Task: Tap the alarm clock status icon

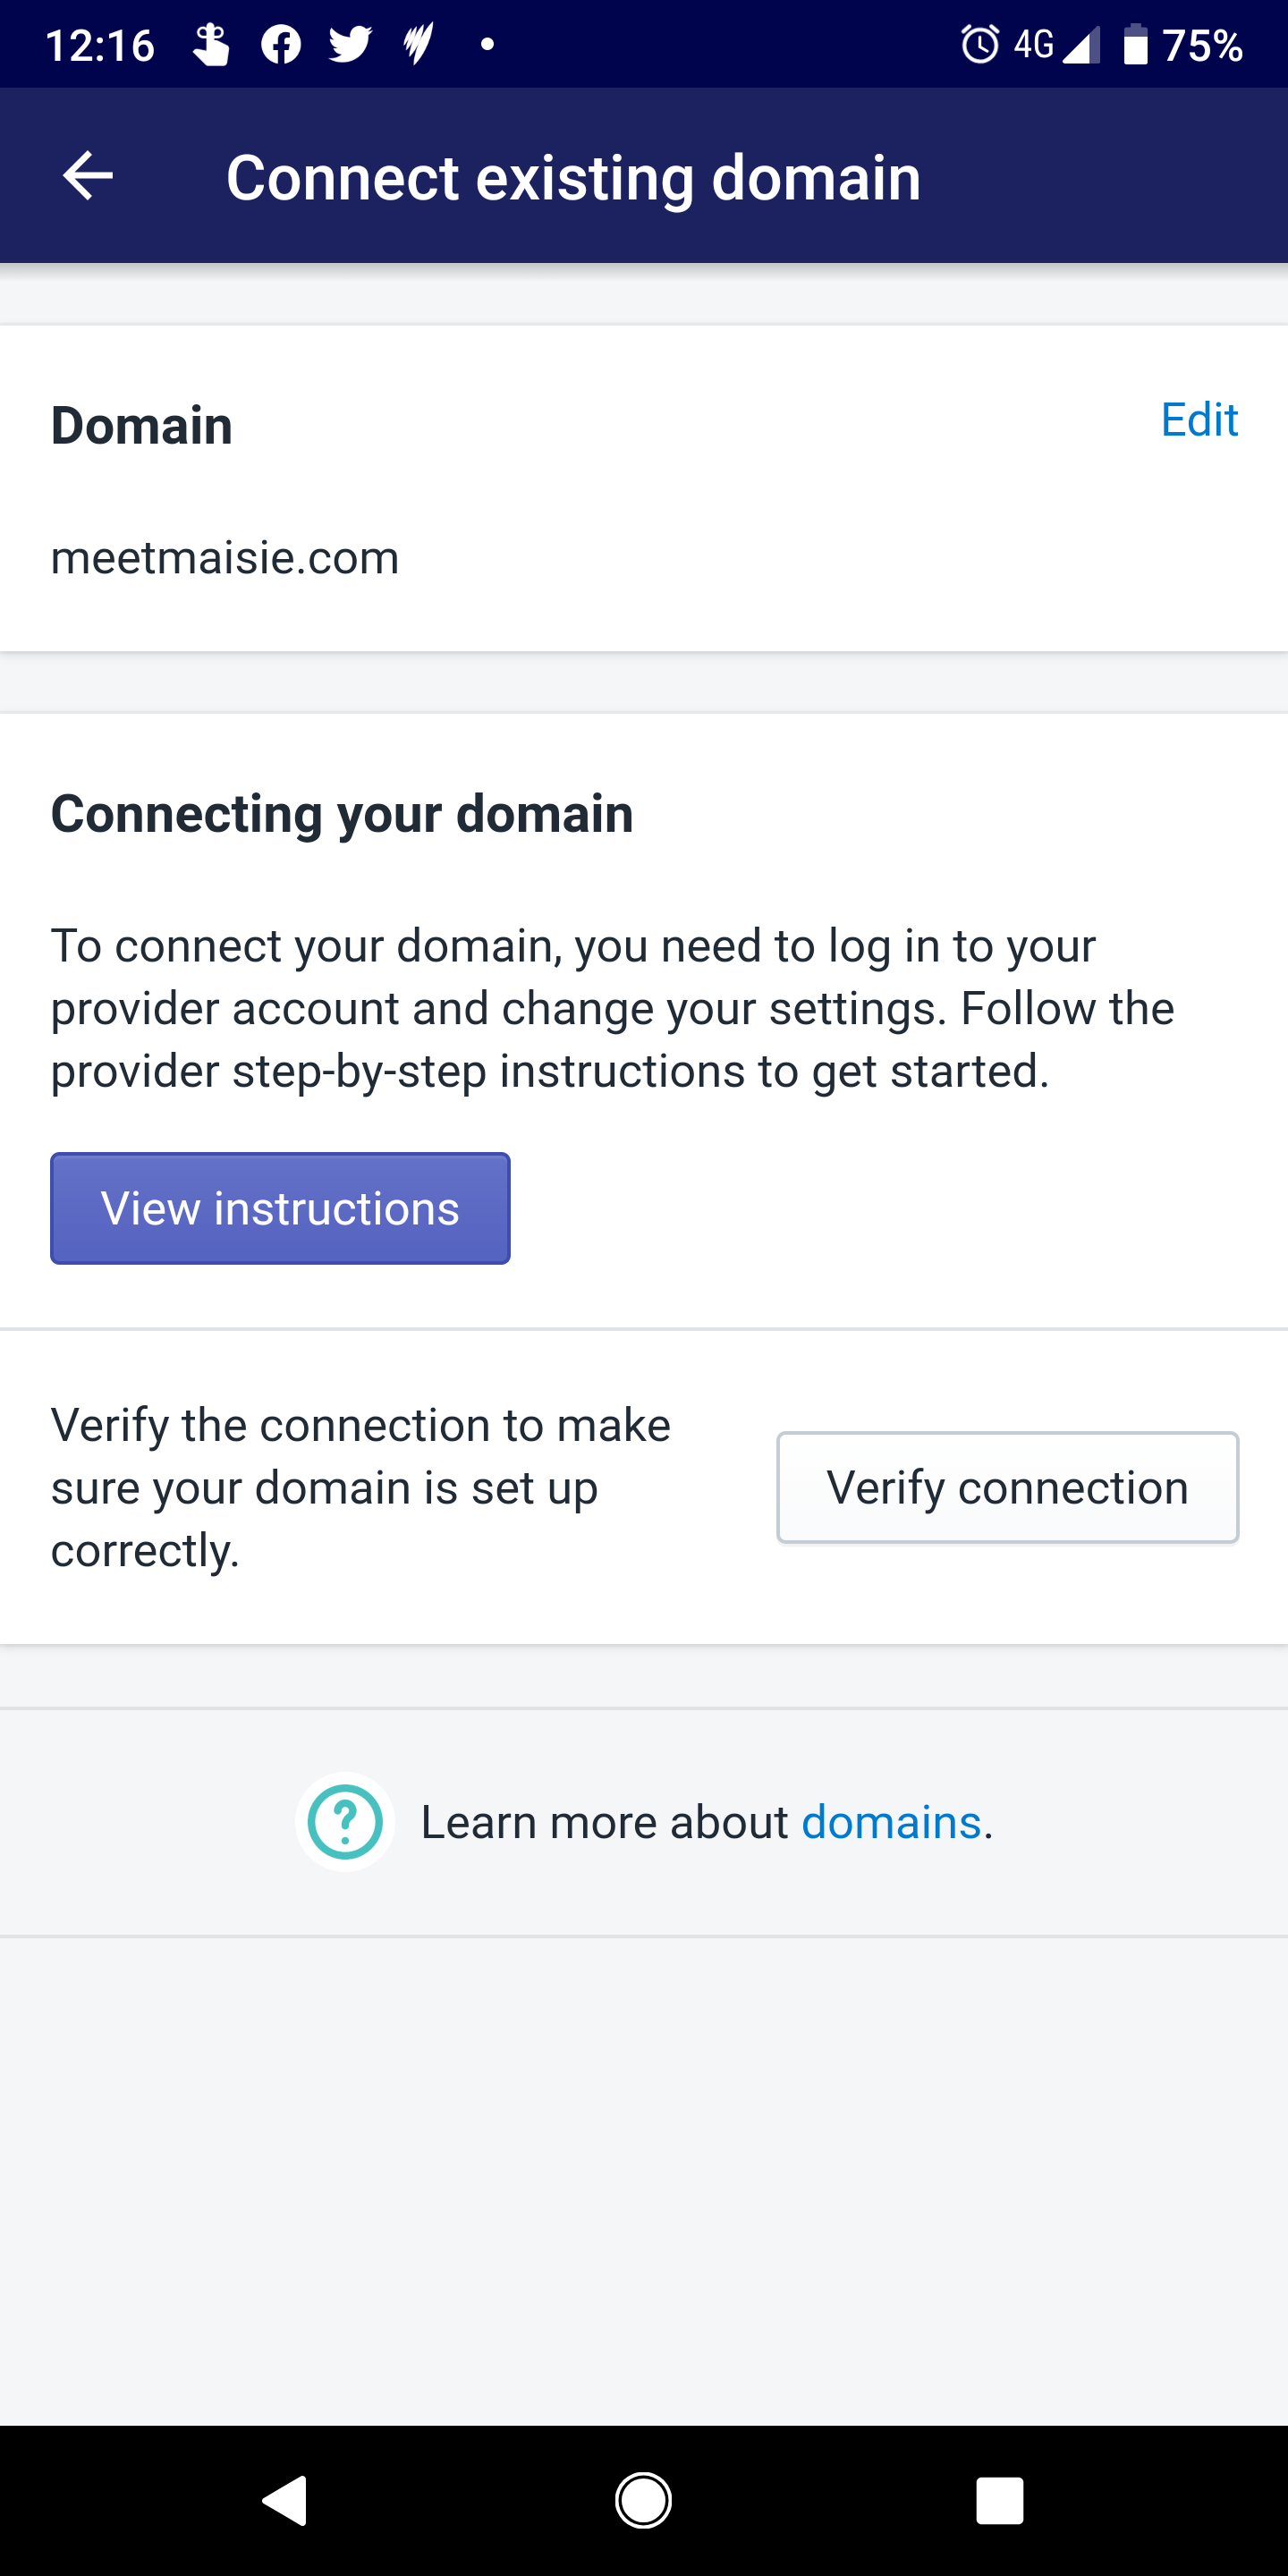Action: [980, 44]
